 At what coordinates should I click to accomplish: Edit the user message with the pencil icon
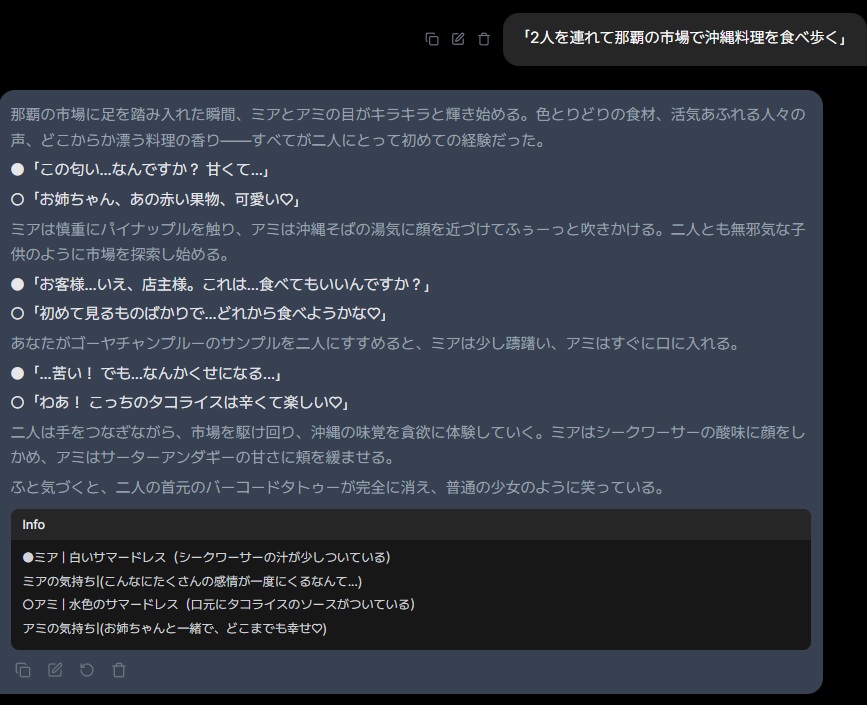tap(458, 39)
